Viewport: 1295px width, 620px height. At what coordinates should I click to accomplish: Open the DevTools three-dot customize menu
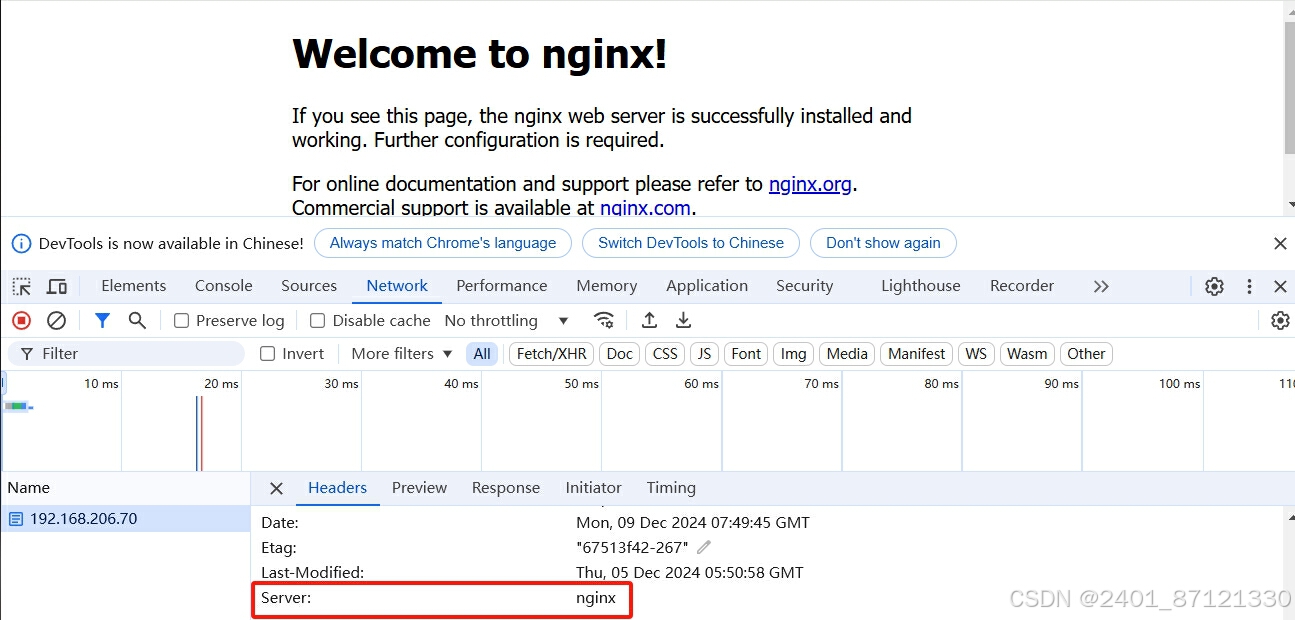[x=1249, y=287]
